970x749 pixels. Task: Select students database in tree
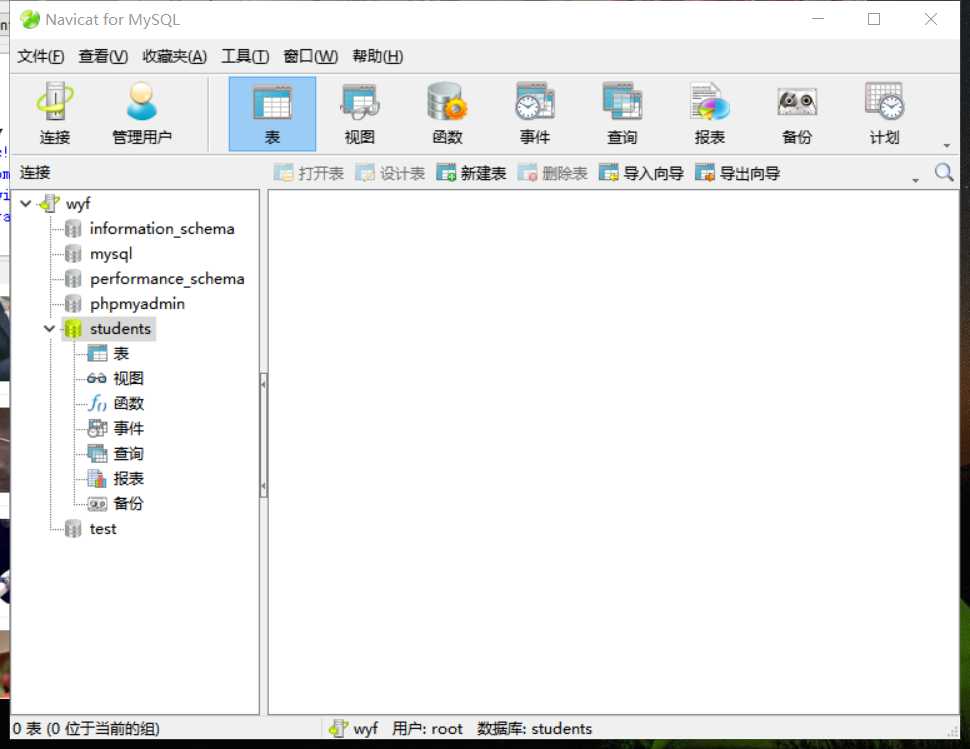click(120, 328)
